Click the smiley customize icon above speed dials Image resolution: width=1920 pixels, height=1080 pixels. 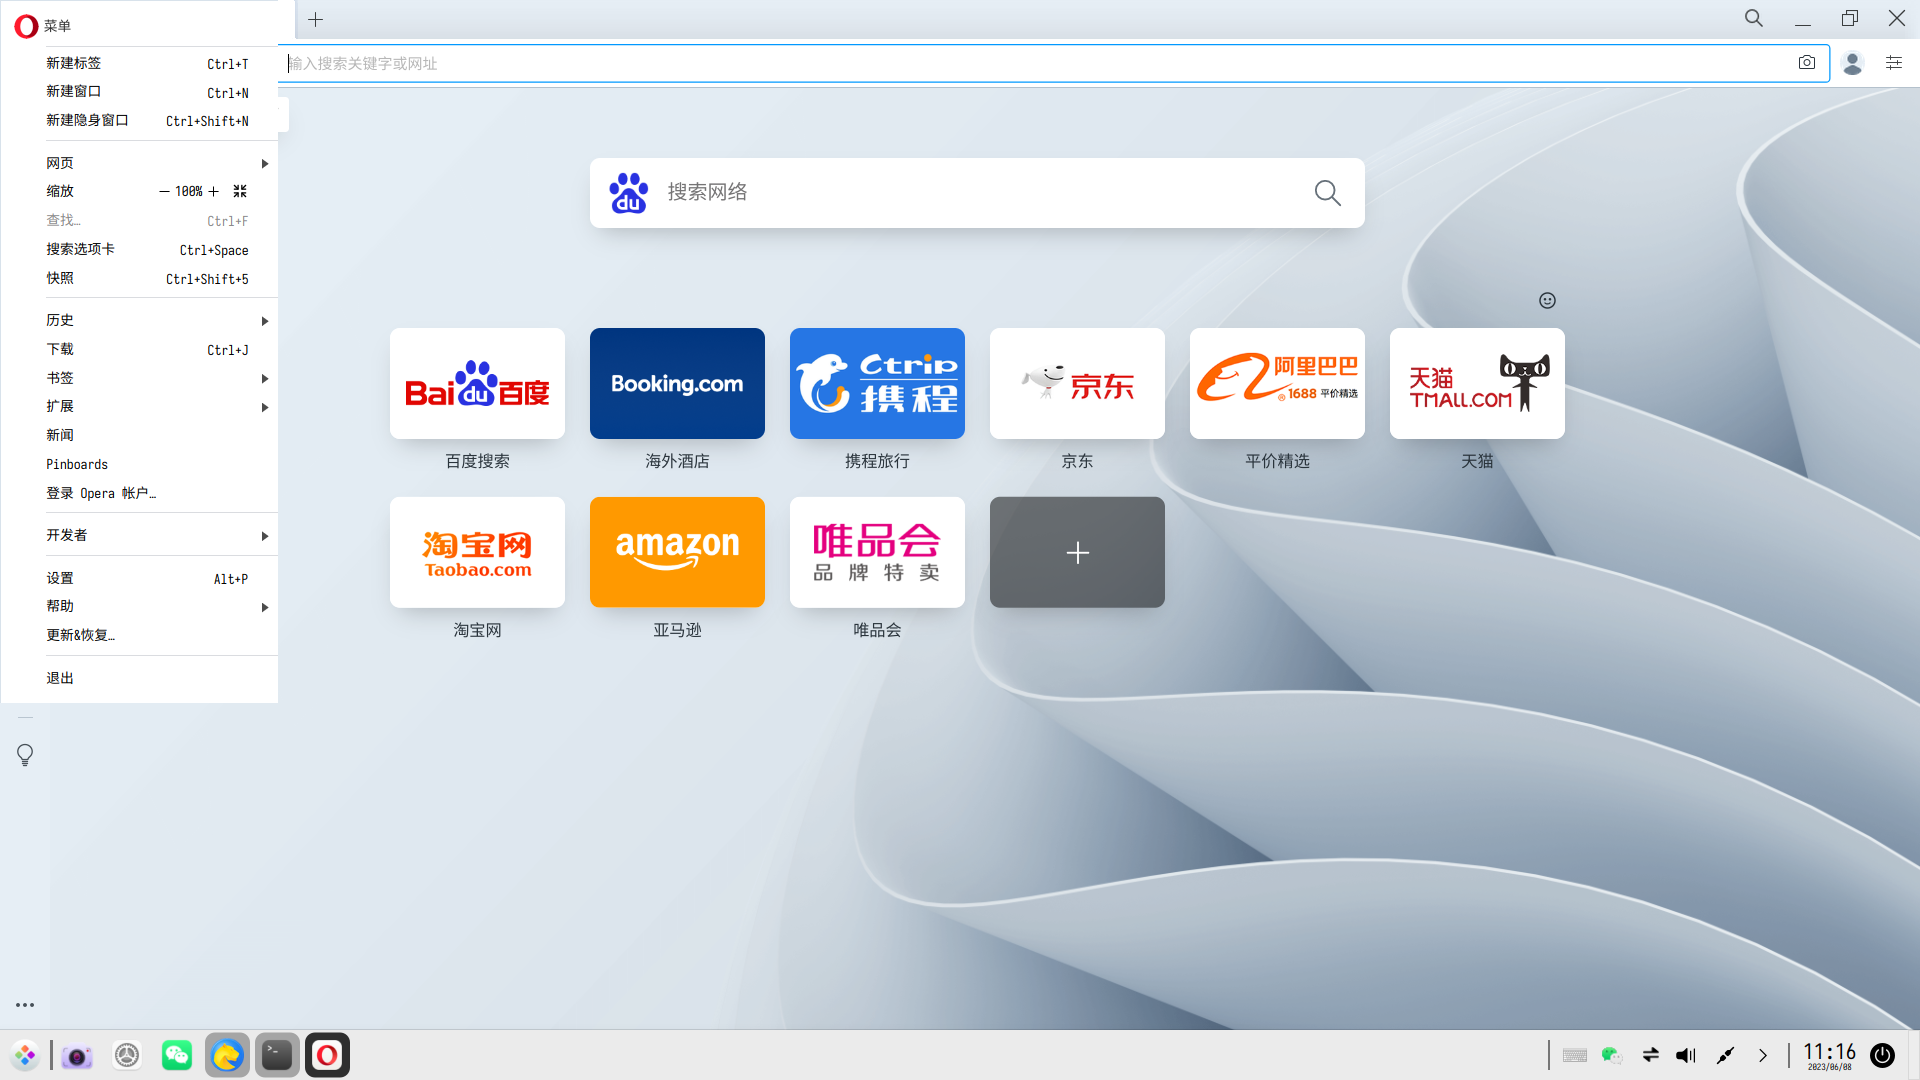coord(1547,300)
